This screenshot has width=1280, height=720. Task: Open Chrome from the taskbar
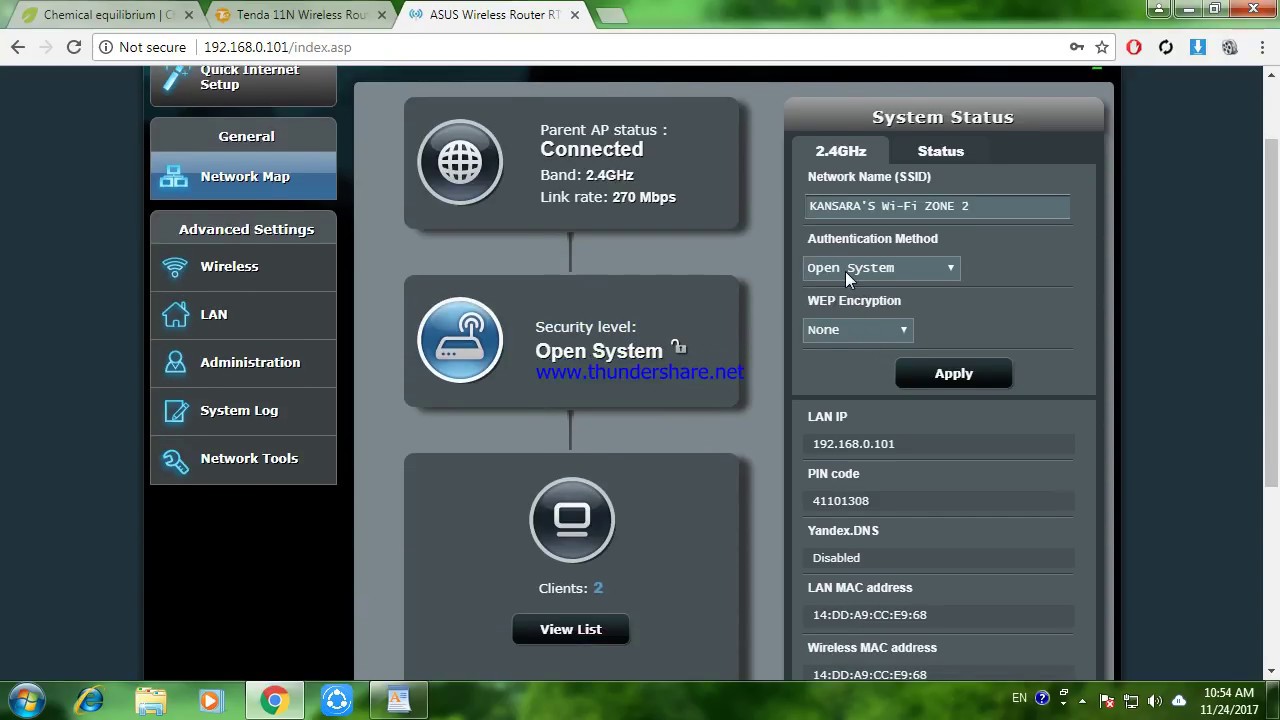coord(274,700)
